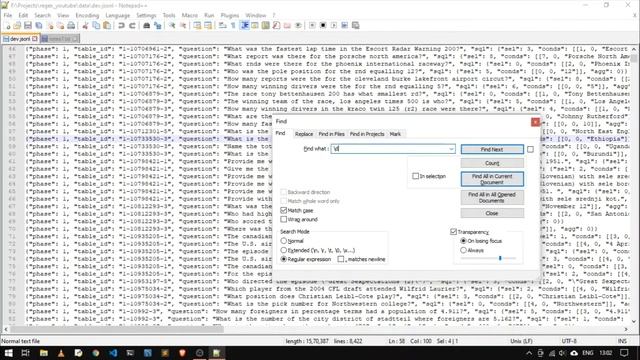Click Find All in Current Document
This screenshot has width=640, height=360.
click(492, 179)
